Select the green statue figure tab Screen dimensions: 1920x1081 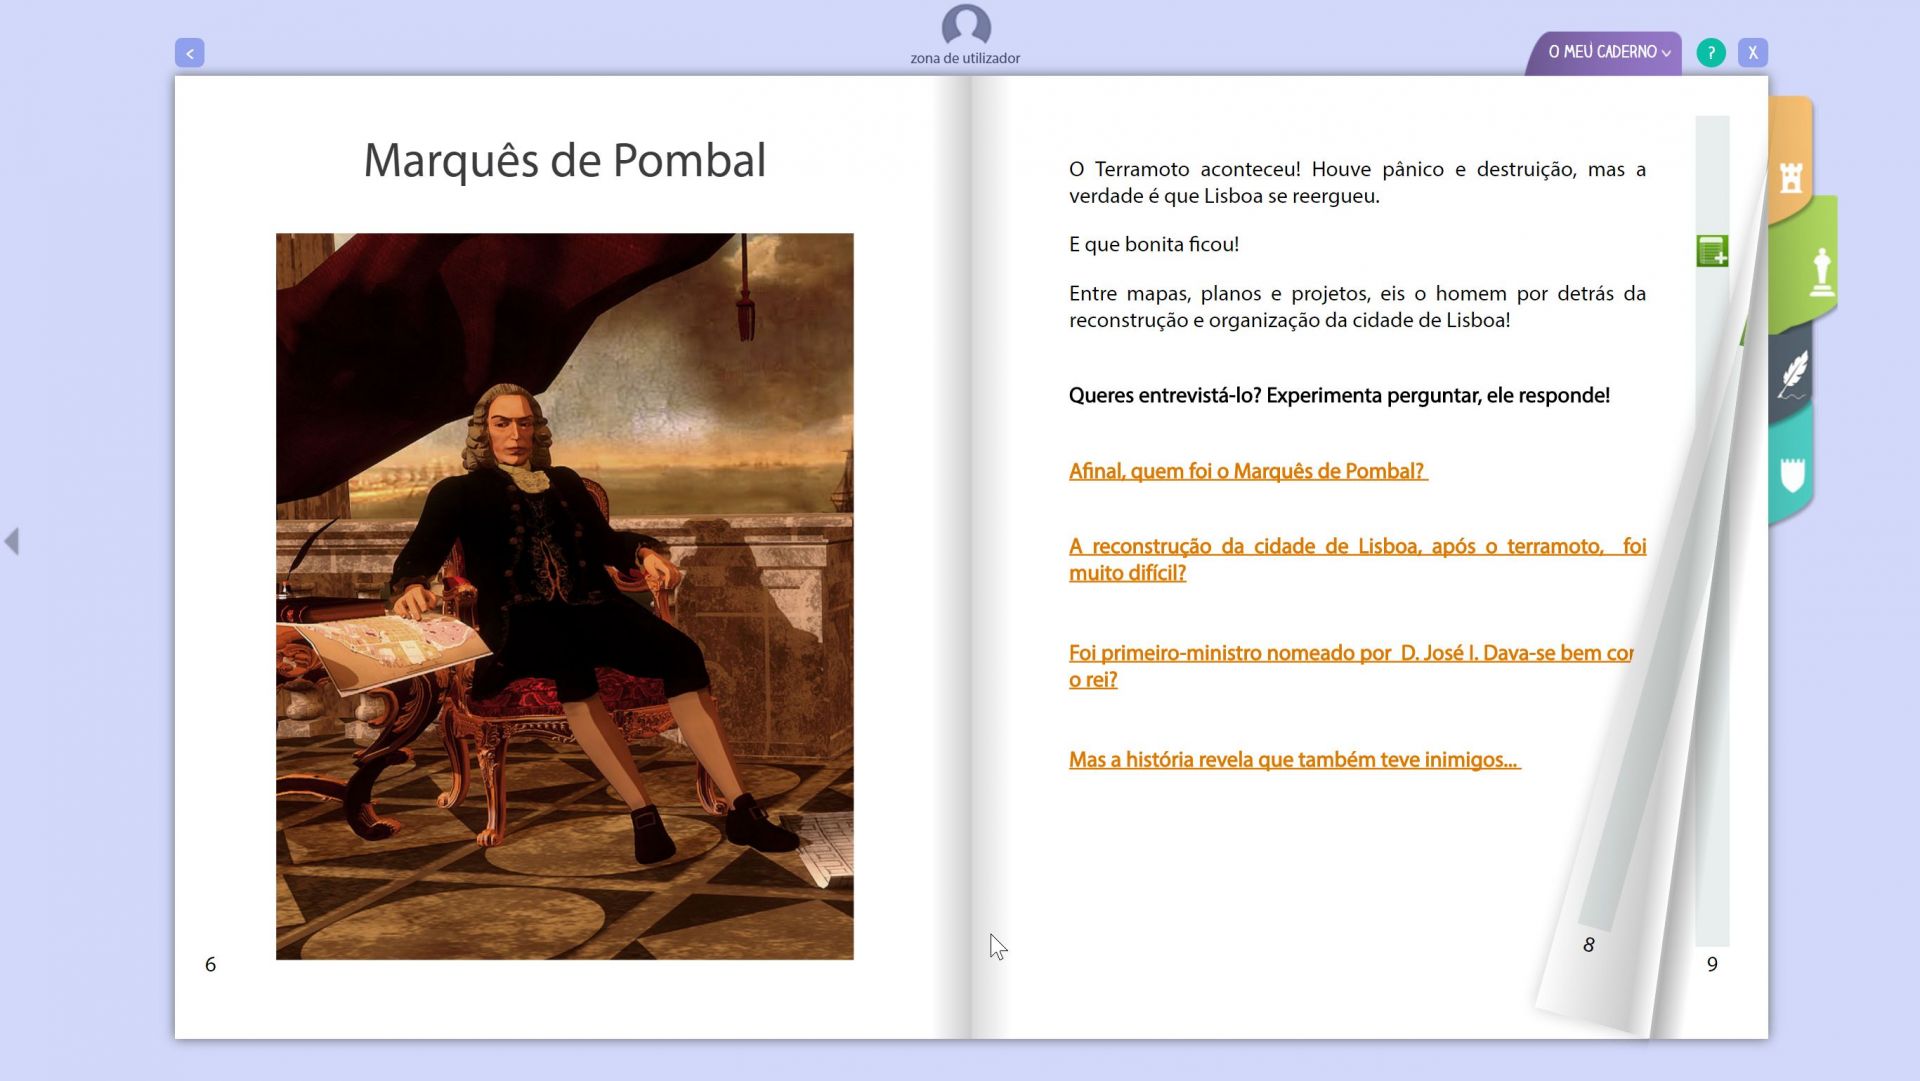[1821, 272]
